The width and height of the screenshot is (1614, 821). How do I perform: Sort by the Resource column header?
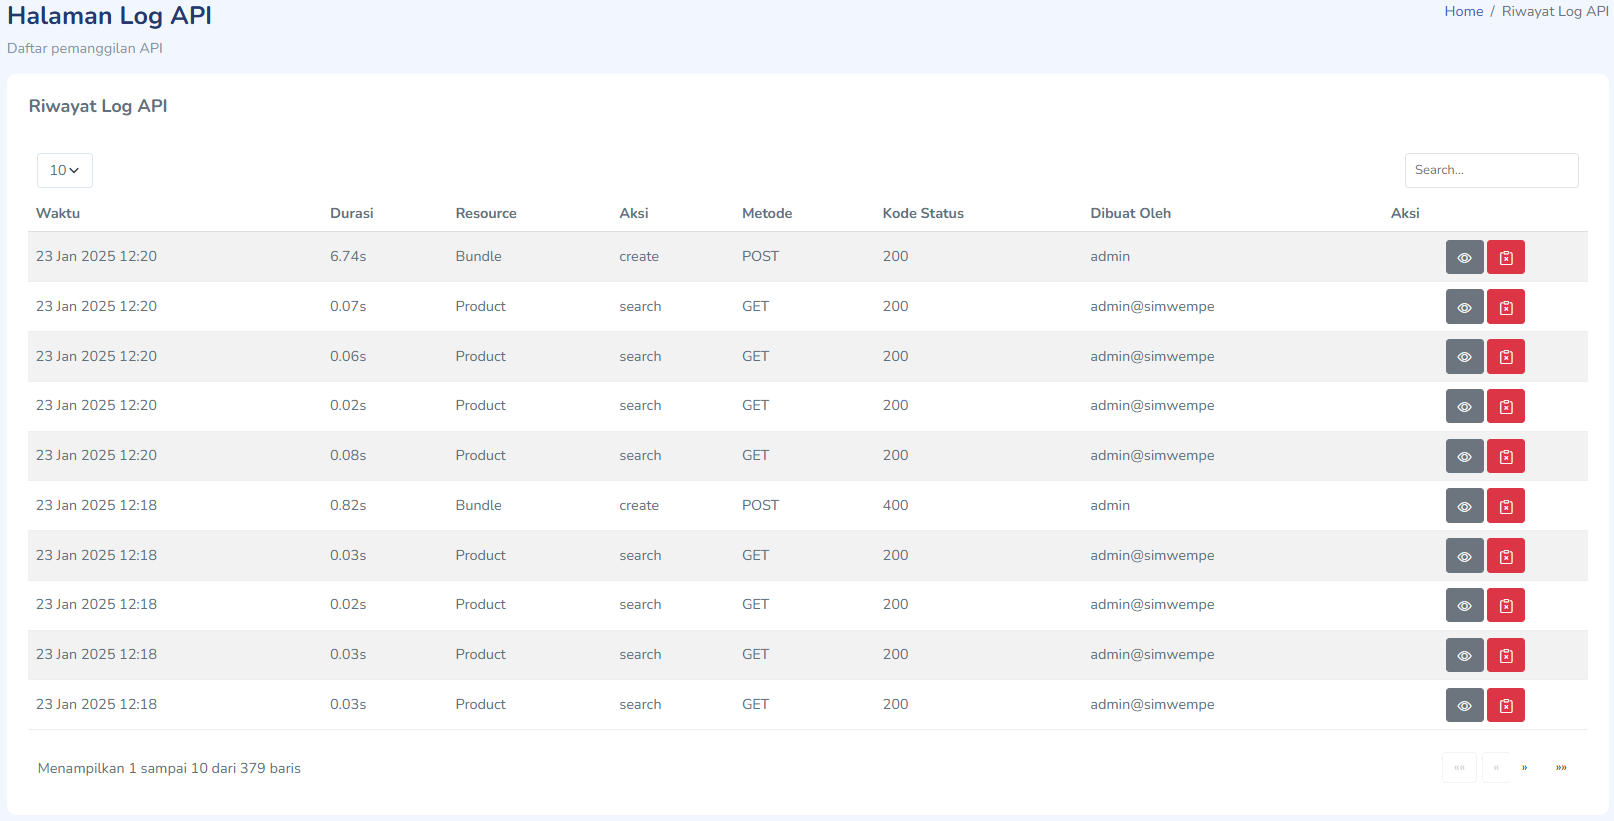pos(486,213)
